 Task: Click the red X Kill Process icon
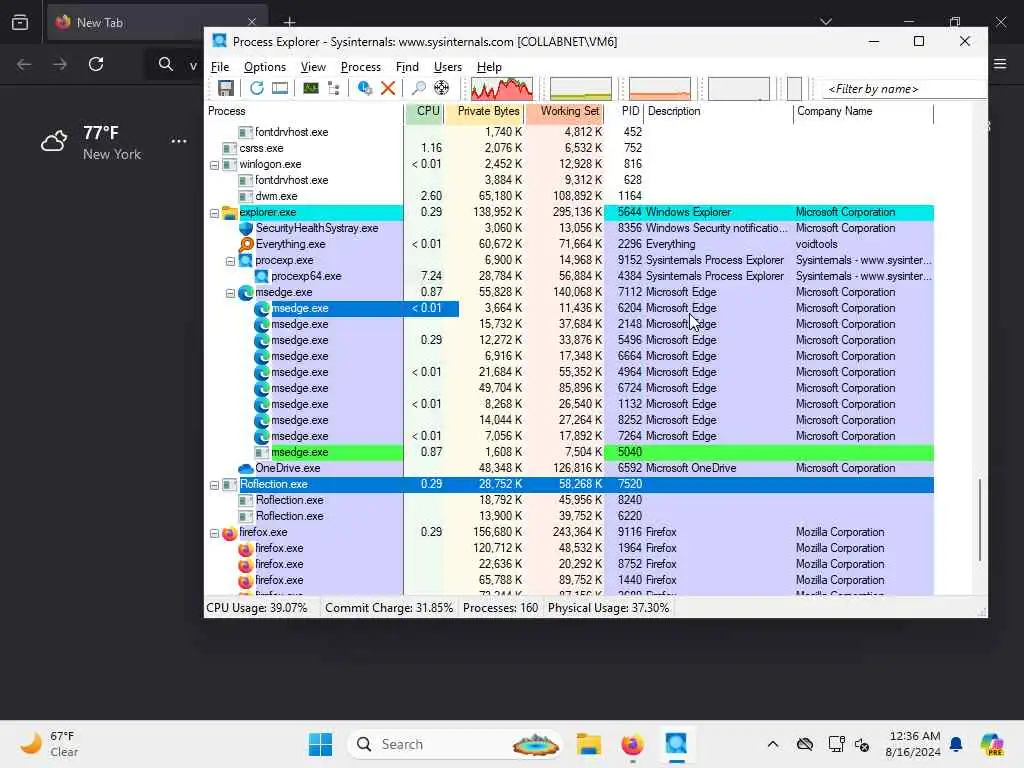tap(388, 88)
